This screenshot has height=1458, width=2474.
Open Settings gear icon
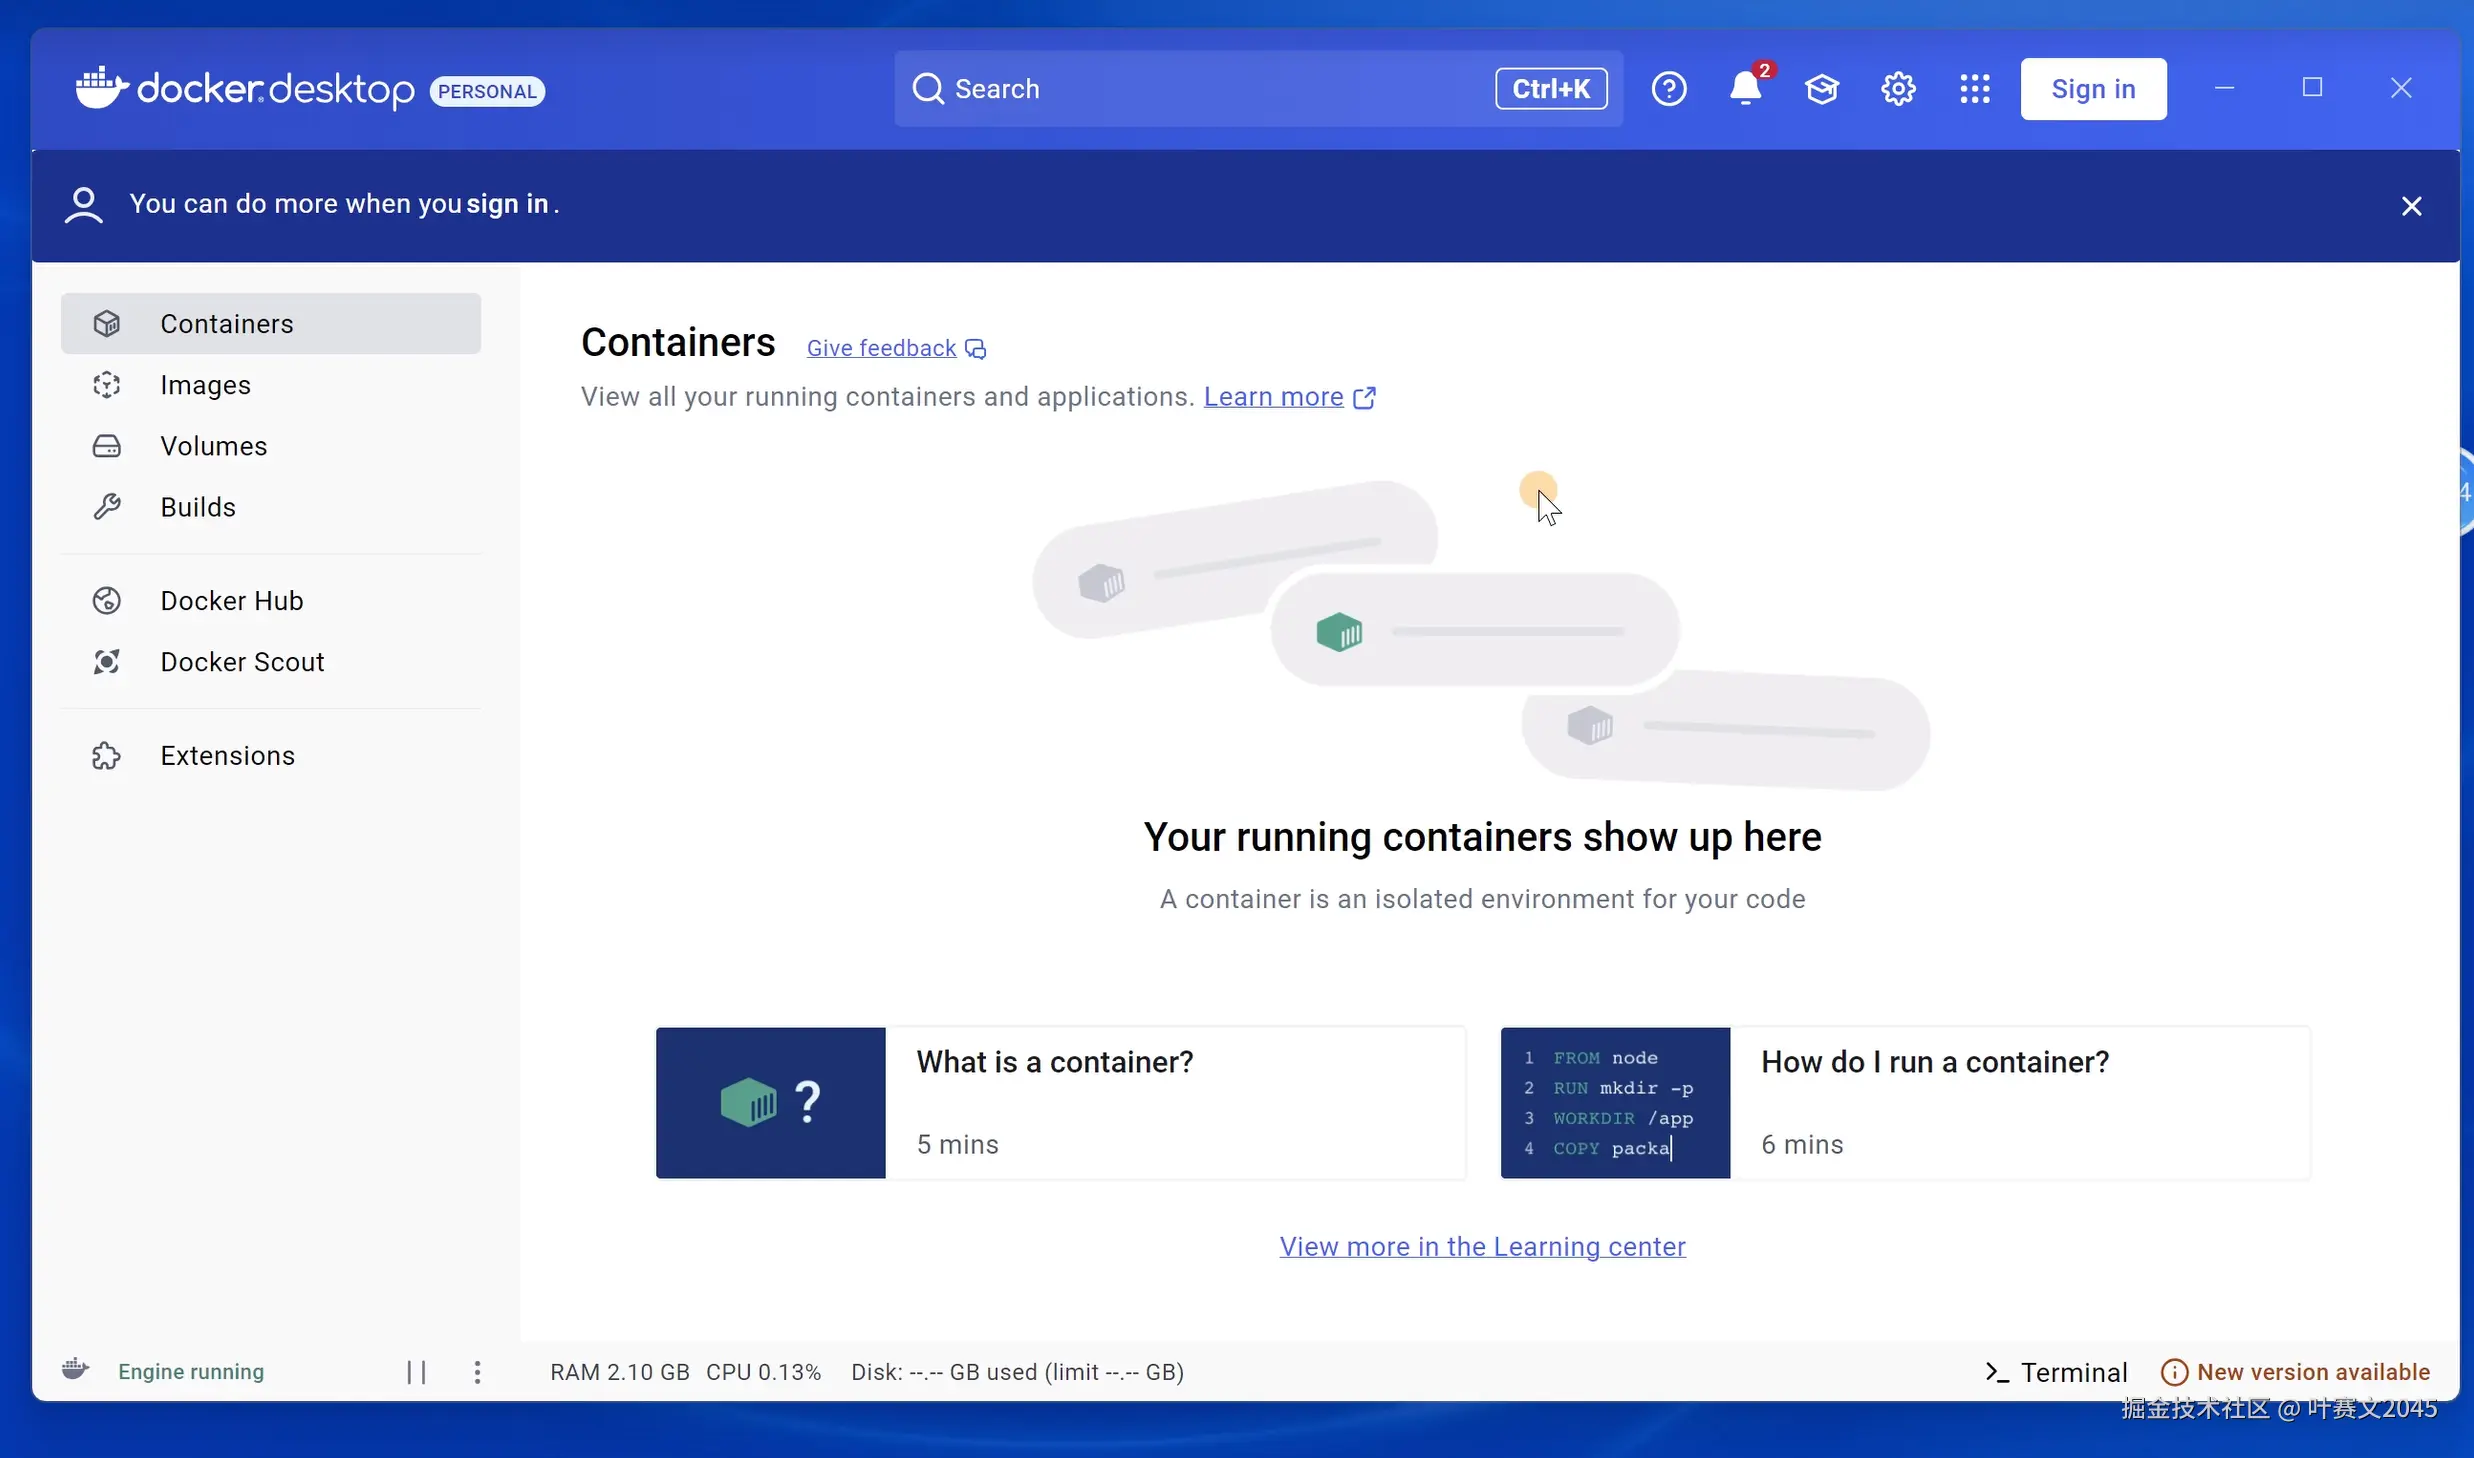coord(1898,89)
